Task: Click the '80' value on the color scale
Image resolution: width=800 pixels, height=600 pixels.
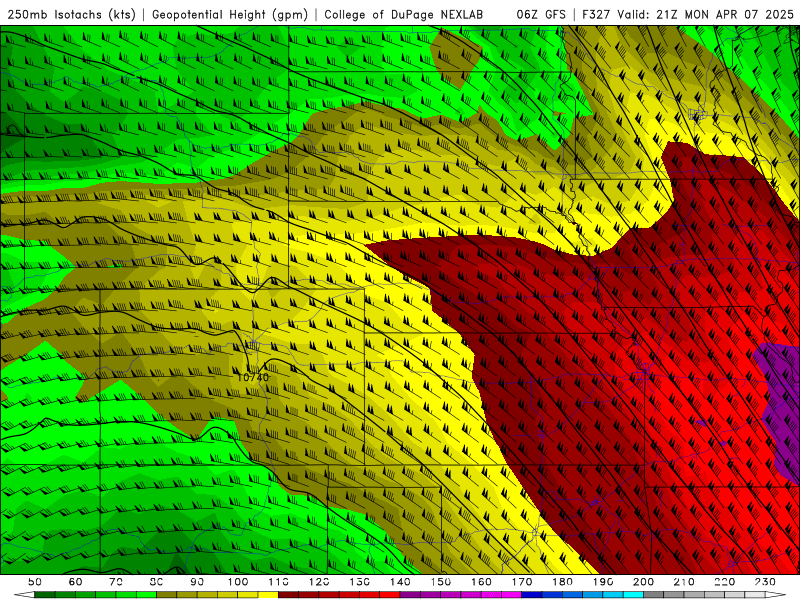Action: [156, 582]
